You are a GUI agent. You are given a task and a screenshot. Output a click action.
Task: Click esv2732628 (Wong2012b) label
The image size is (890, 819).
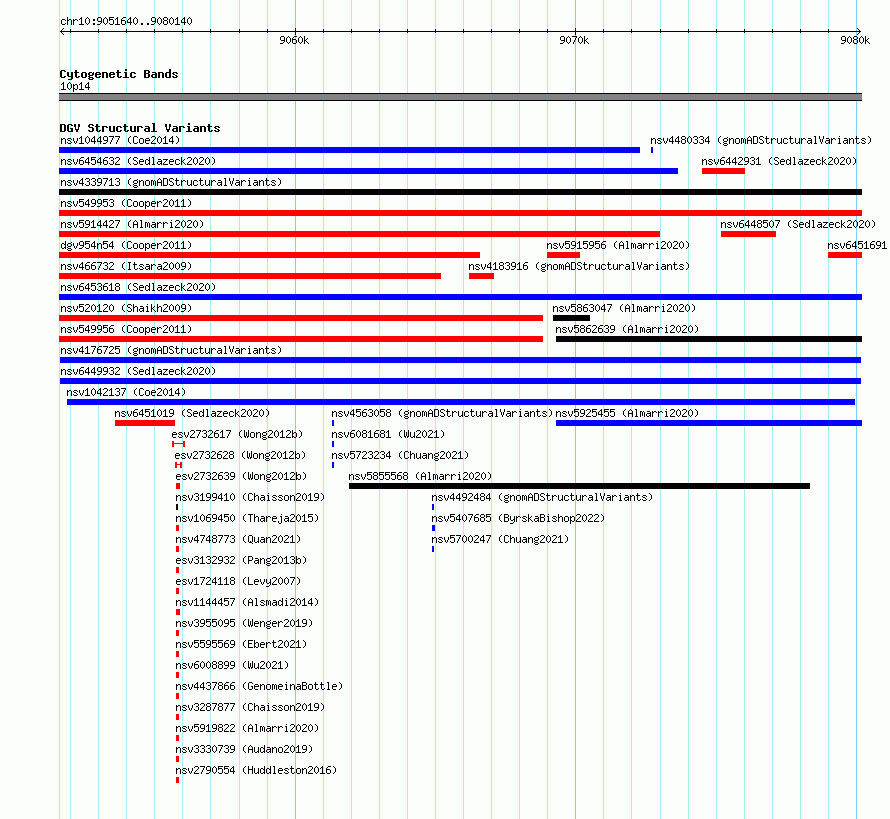click(x=240, y=455)
